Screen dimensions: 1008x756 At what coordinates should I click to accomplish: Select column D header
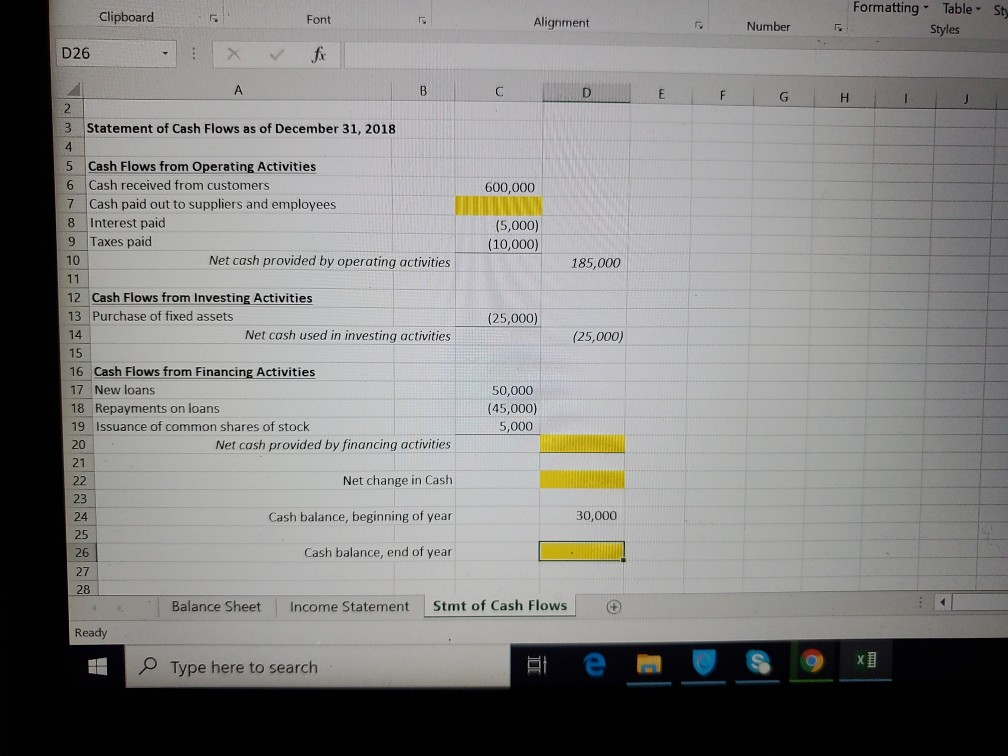tap(586, 93)
